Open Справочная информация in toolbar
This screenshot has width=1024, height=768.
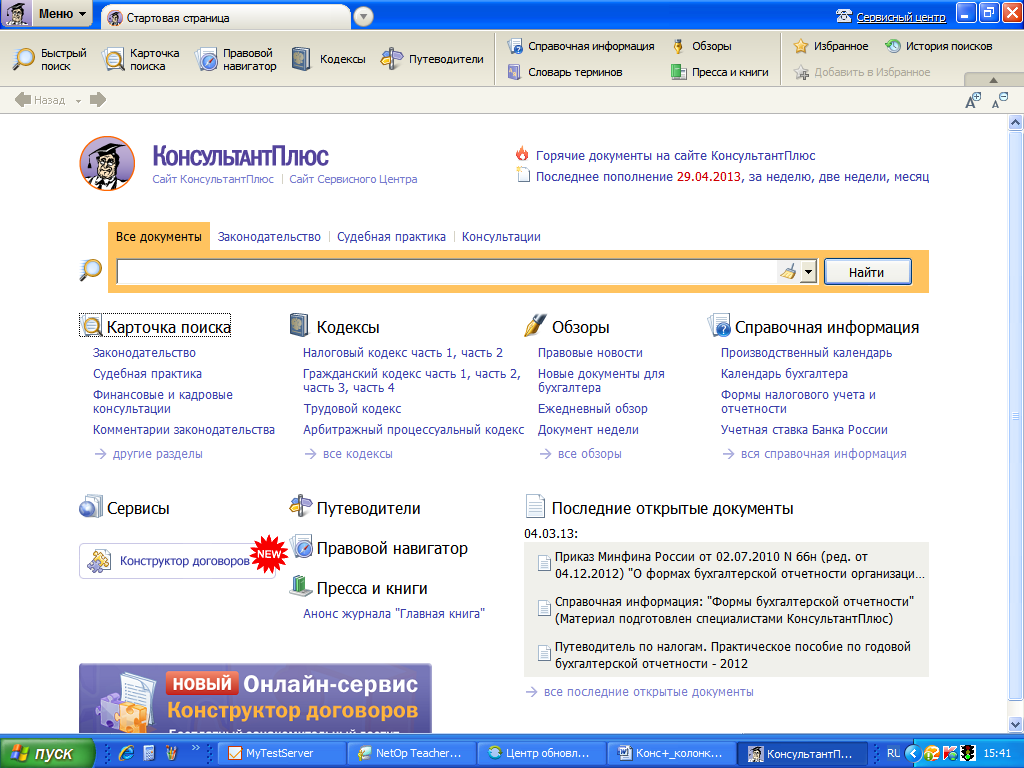581,46
